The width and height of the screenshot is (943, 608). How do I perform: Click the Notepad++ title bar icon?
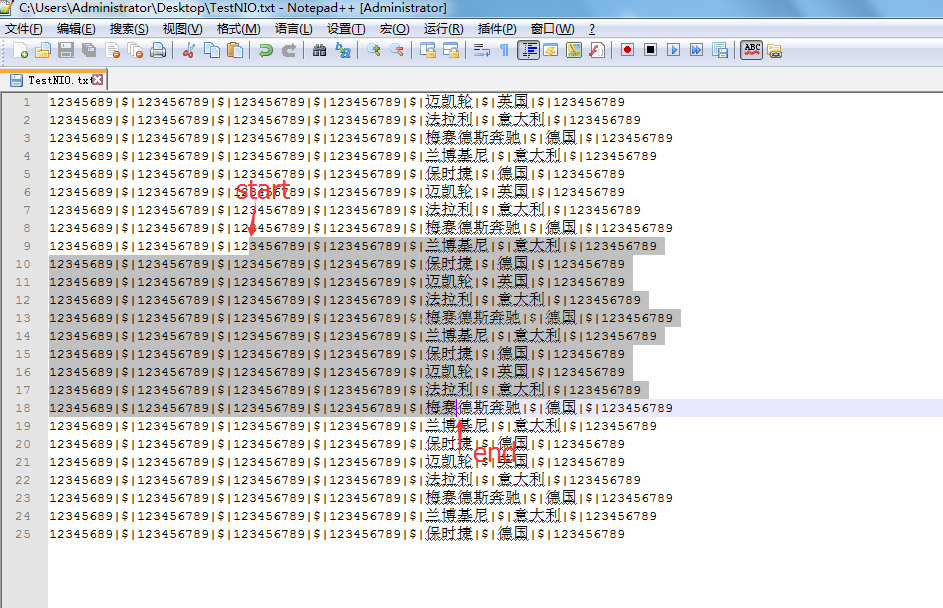click(7, 7)
